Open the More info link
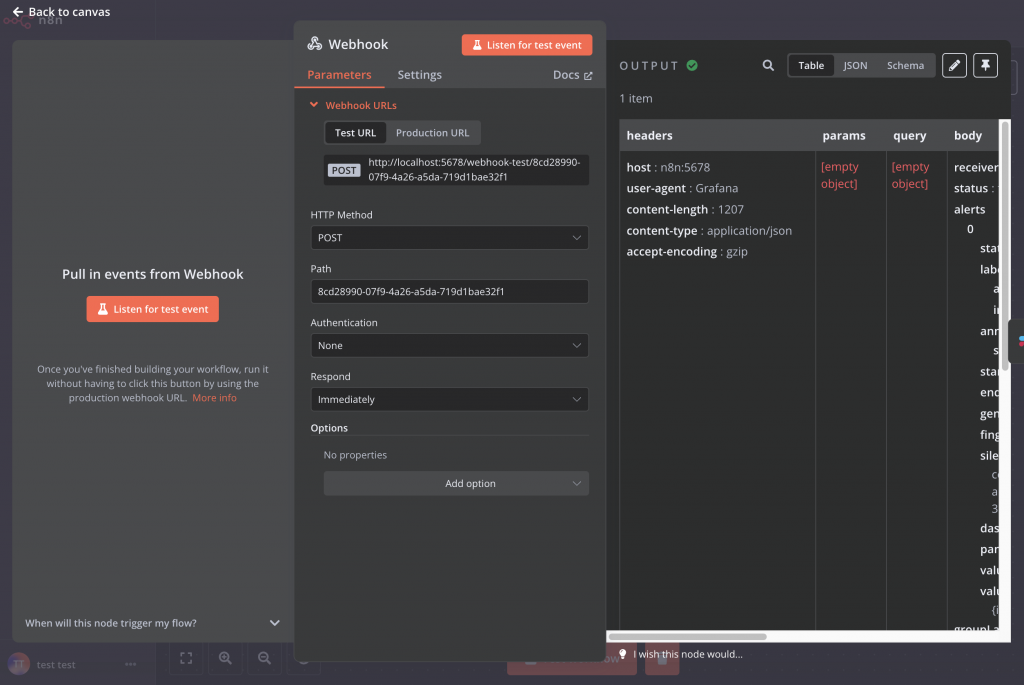The image size is (1024, 685). [x=214, y=398]
